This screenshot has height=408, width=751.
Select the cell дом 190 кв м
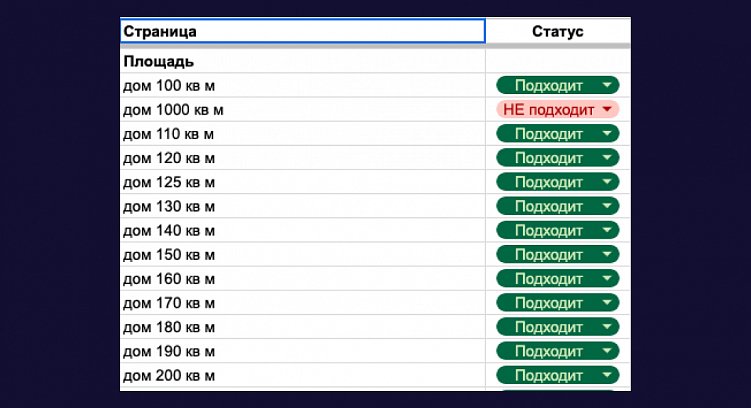(303, 351)
